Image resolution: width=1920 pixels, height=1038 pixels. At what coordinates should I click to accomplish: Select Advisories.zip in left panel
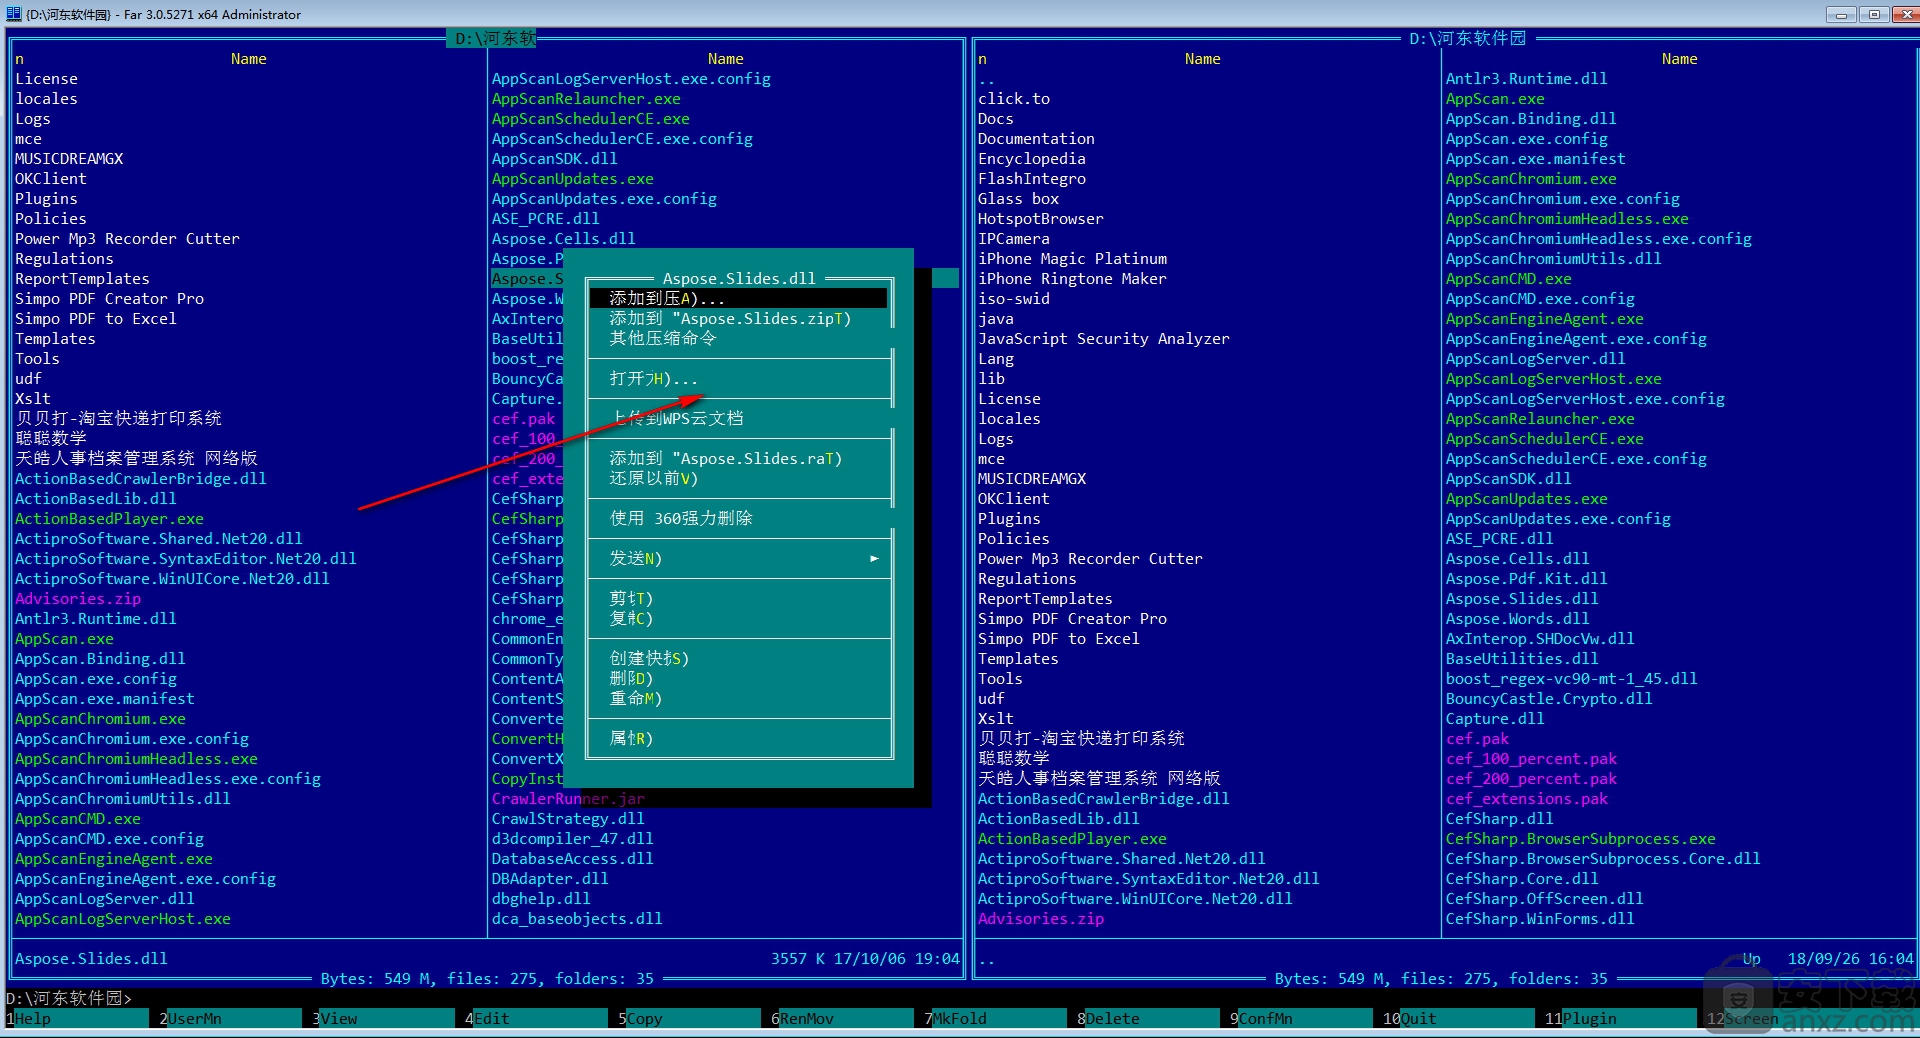click(78, 598)
